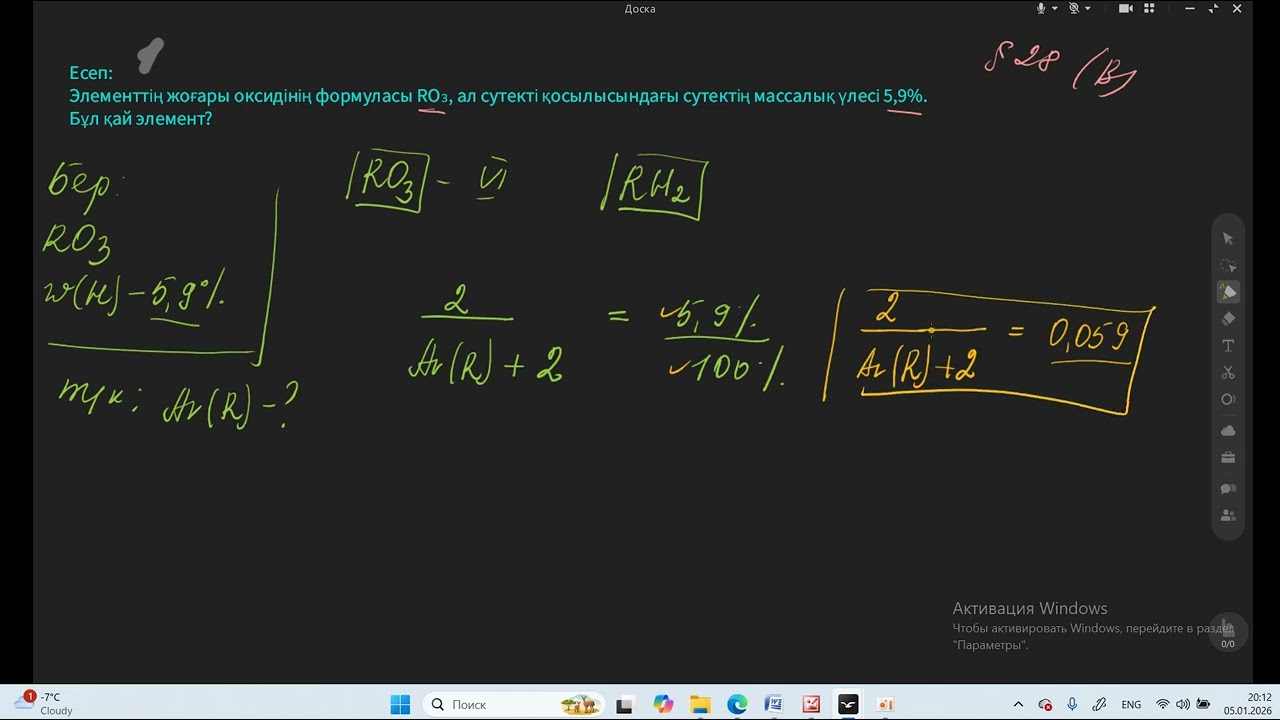Toggle the microphone in title bar
This screenshot has height=720, width=1280.
coord(1040,8)
